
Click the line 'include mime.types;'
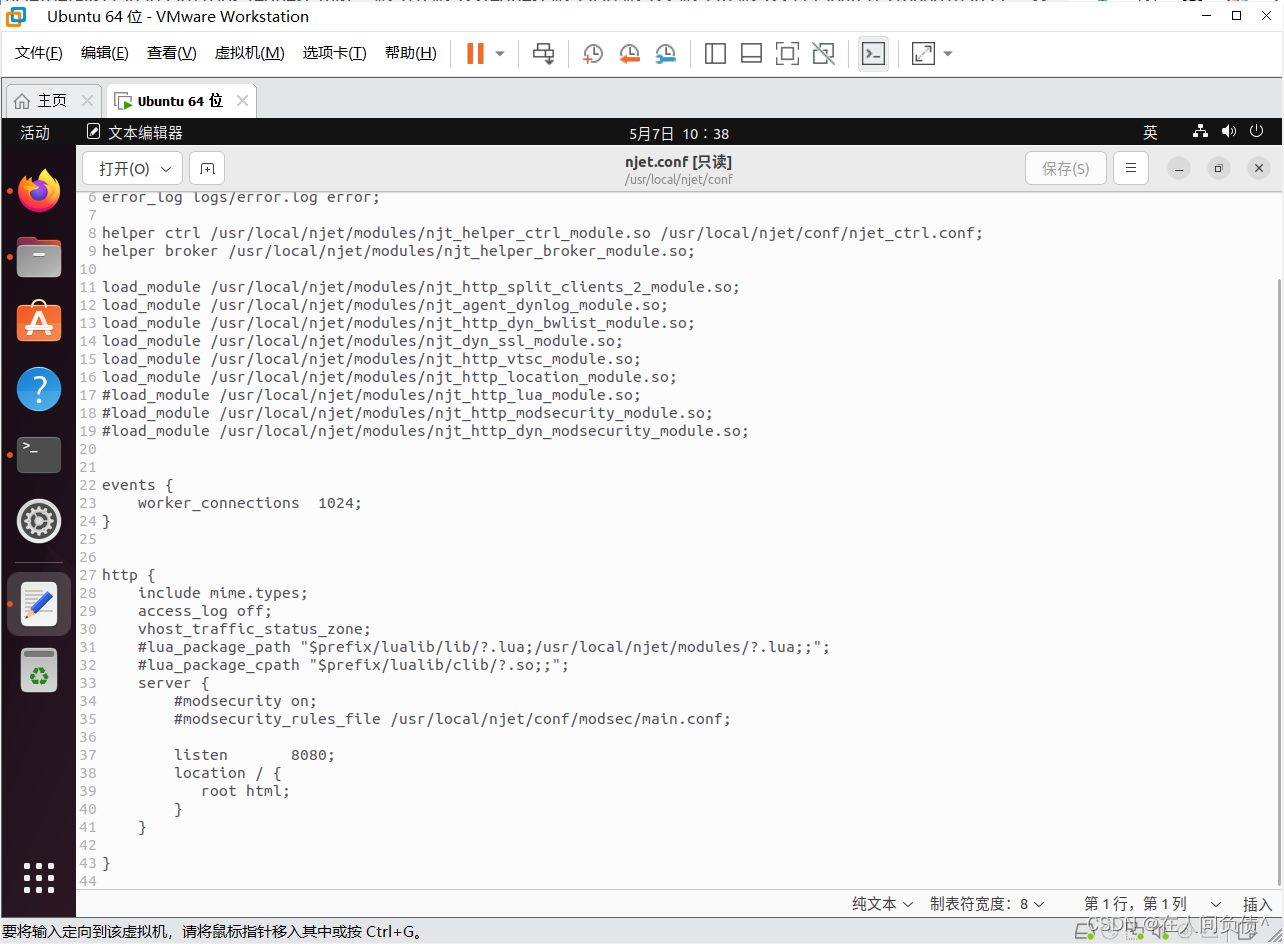pos(223,593)
